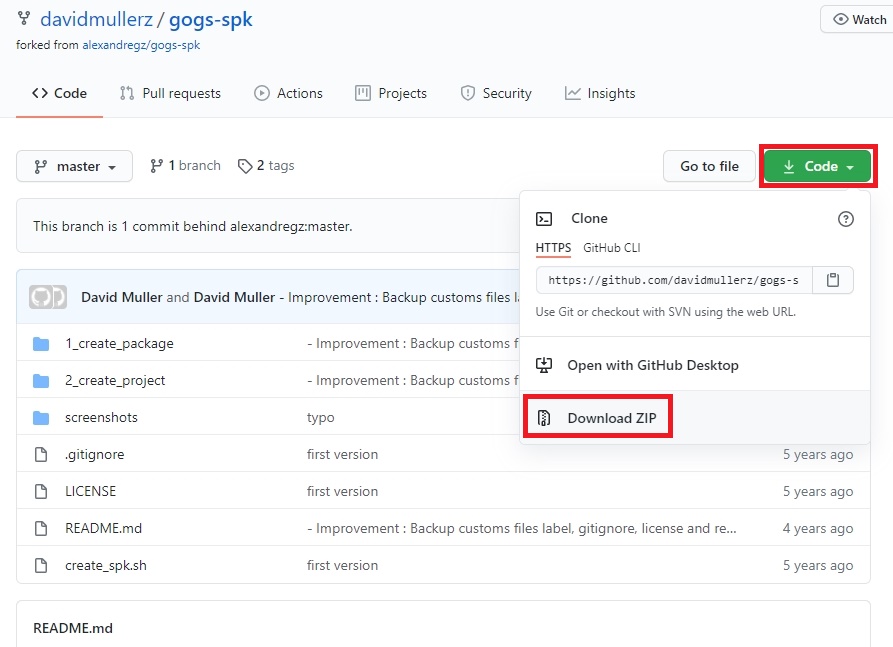
Task: View the 2 tags link
Action: pyautogui.click(x=266, y=166)
